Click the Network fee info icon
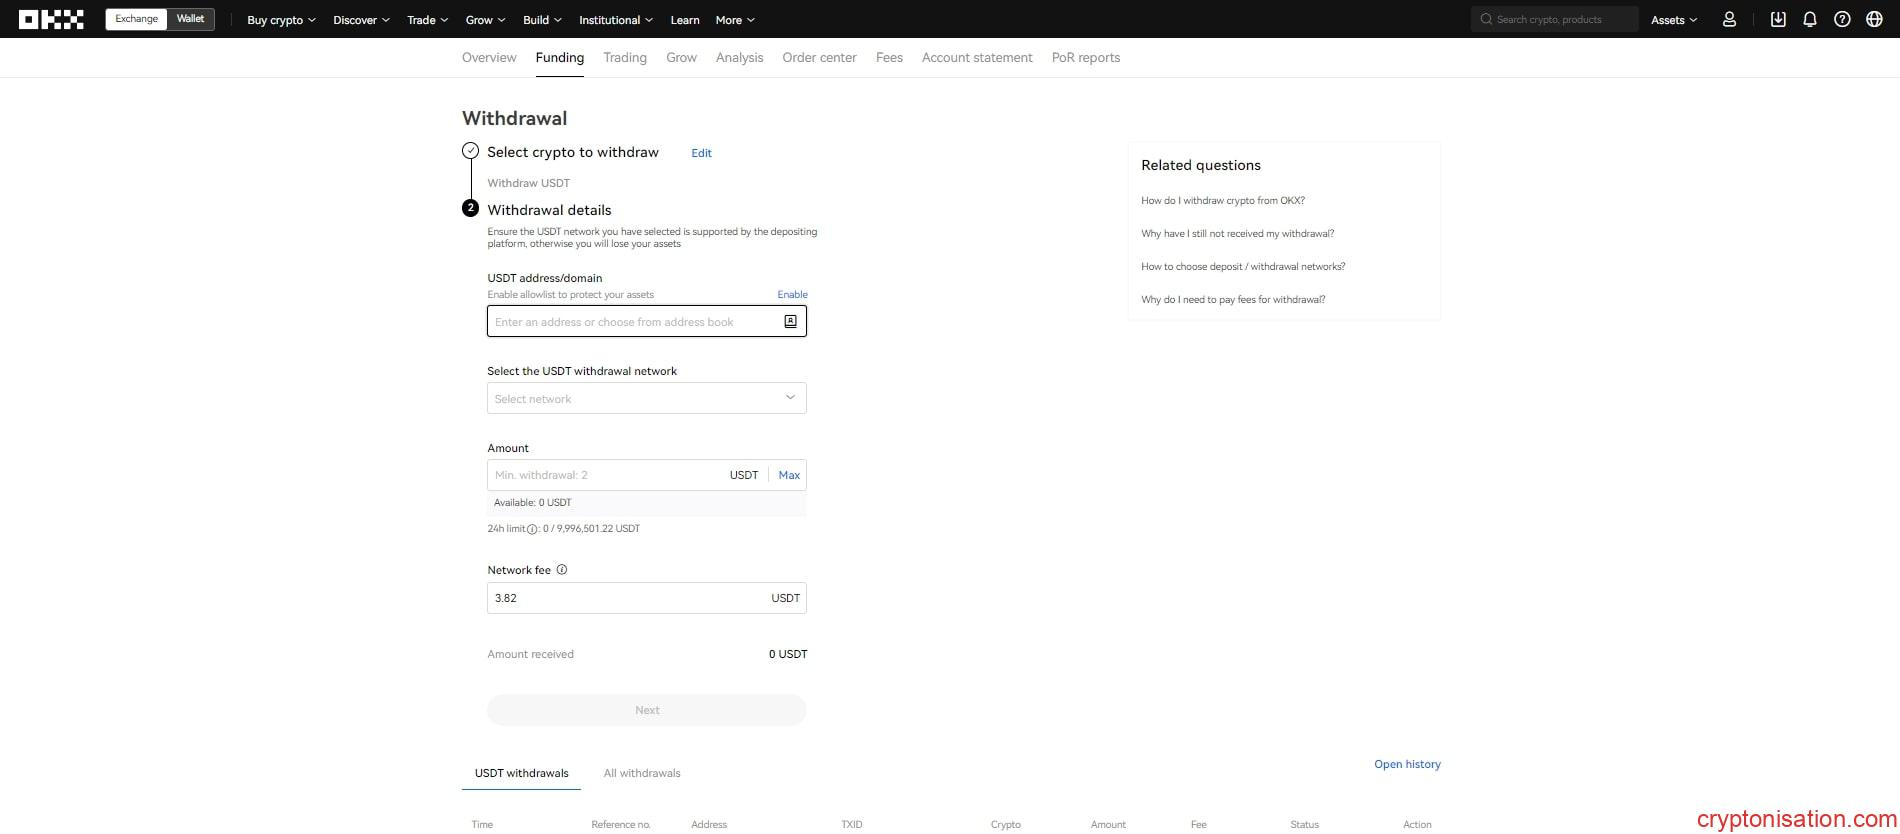Image resolution: width=1900 pixels, height=834 pixels. pos(562,570)
